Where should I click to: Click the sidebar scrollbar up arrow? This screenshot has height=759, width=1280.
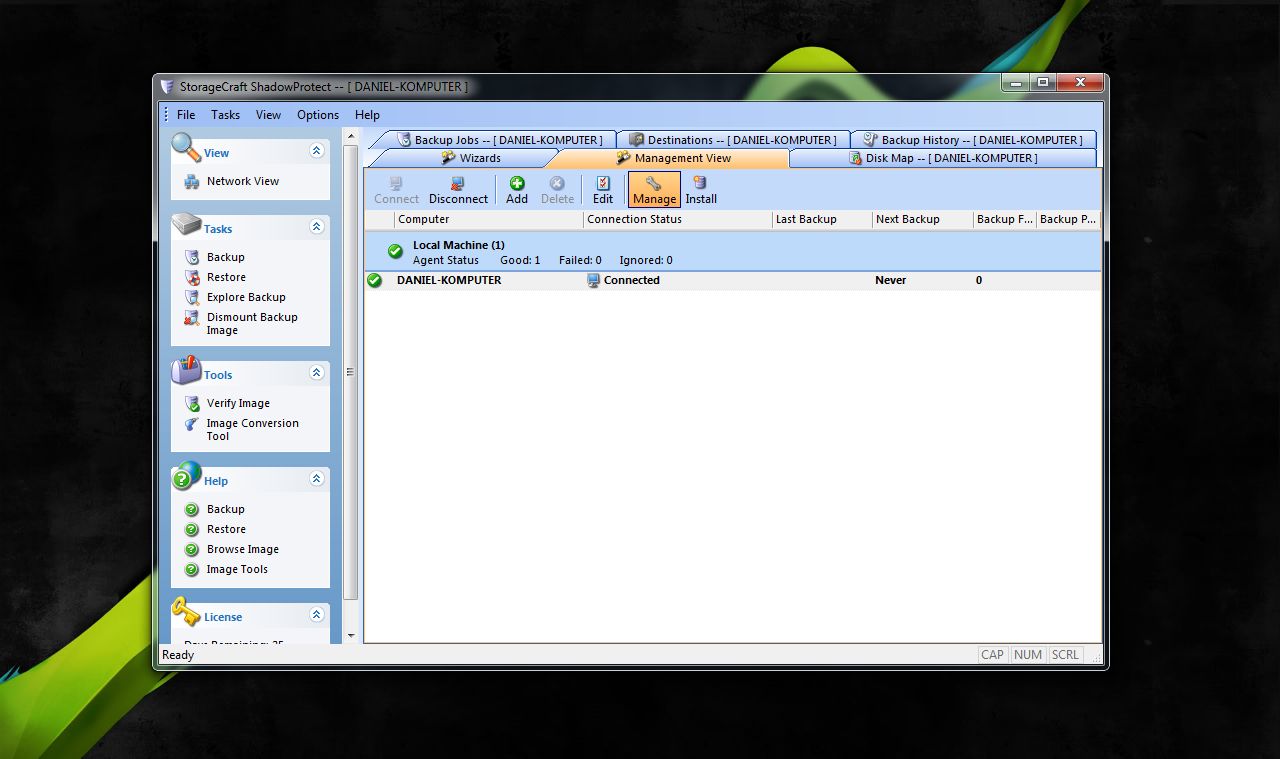point(351,136)
